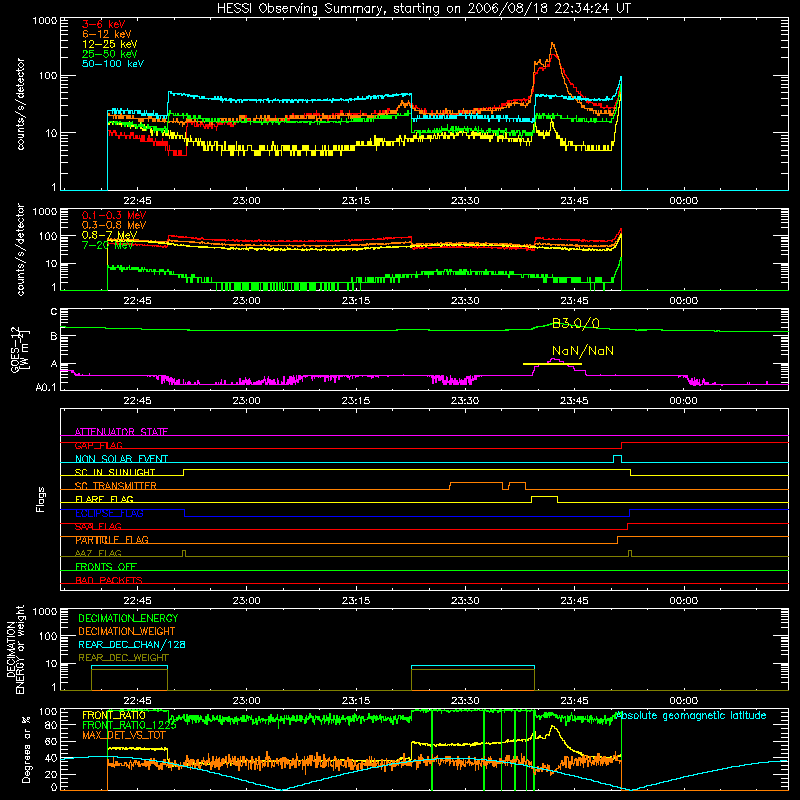Click the BAD_PACKETS flag label

109,580
